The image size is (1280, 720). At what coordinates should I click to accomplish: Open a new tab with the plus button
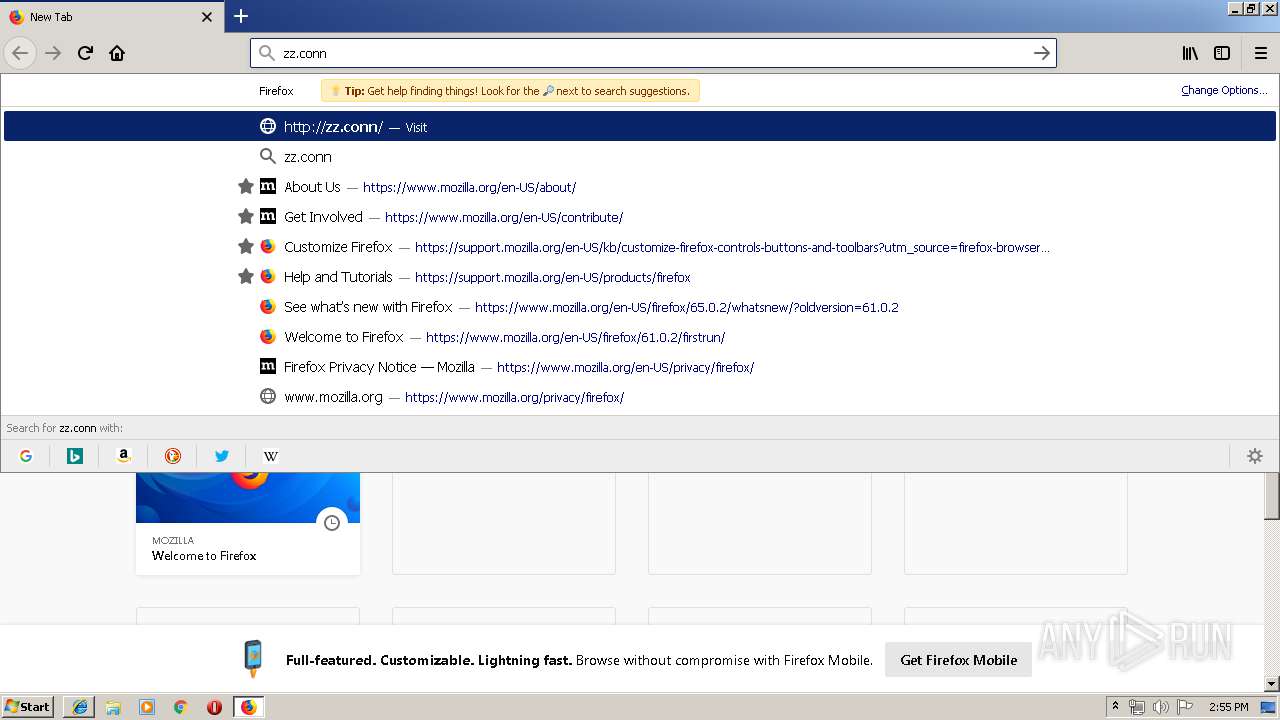(x=241, y=16)
